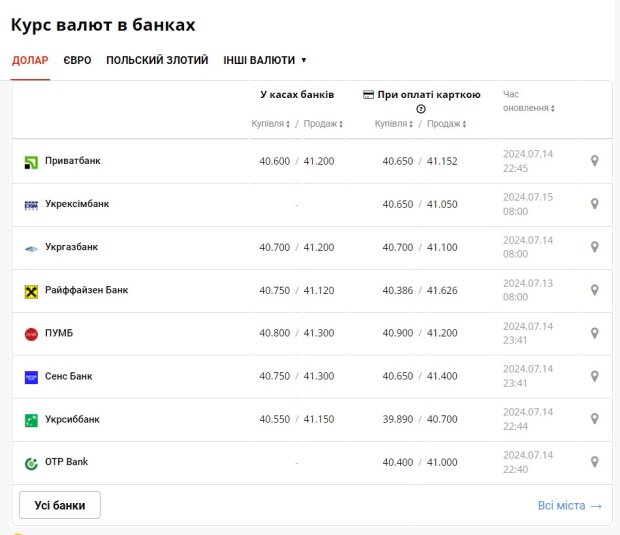Open the Всі міста link
The image size is (620, 535).
pyautogui.click(x=570, y=506)
